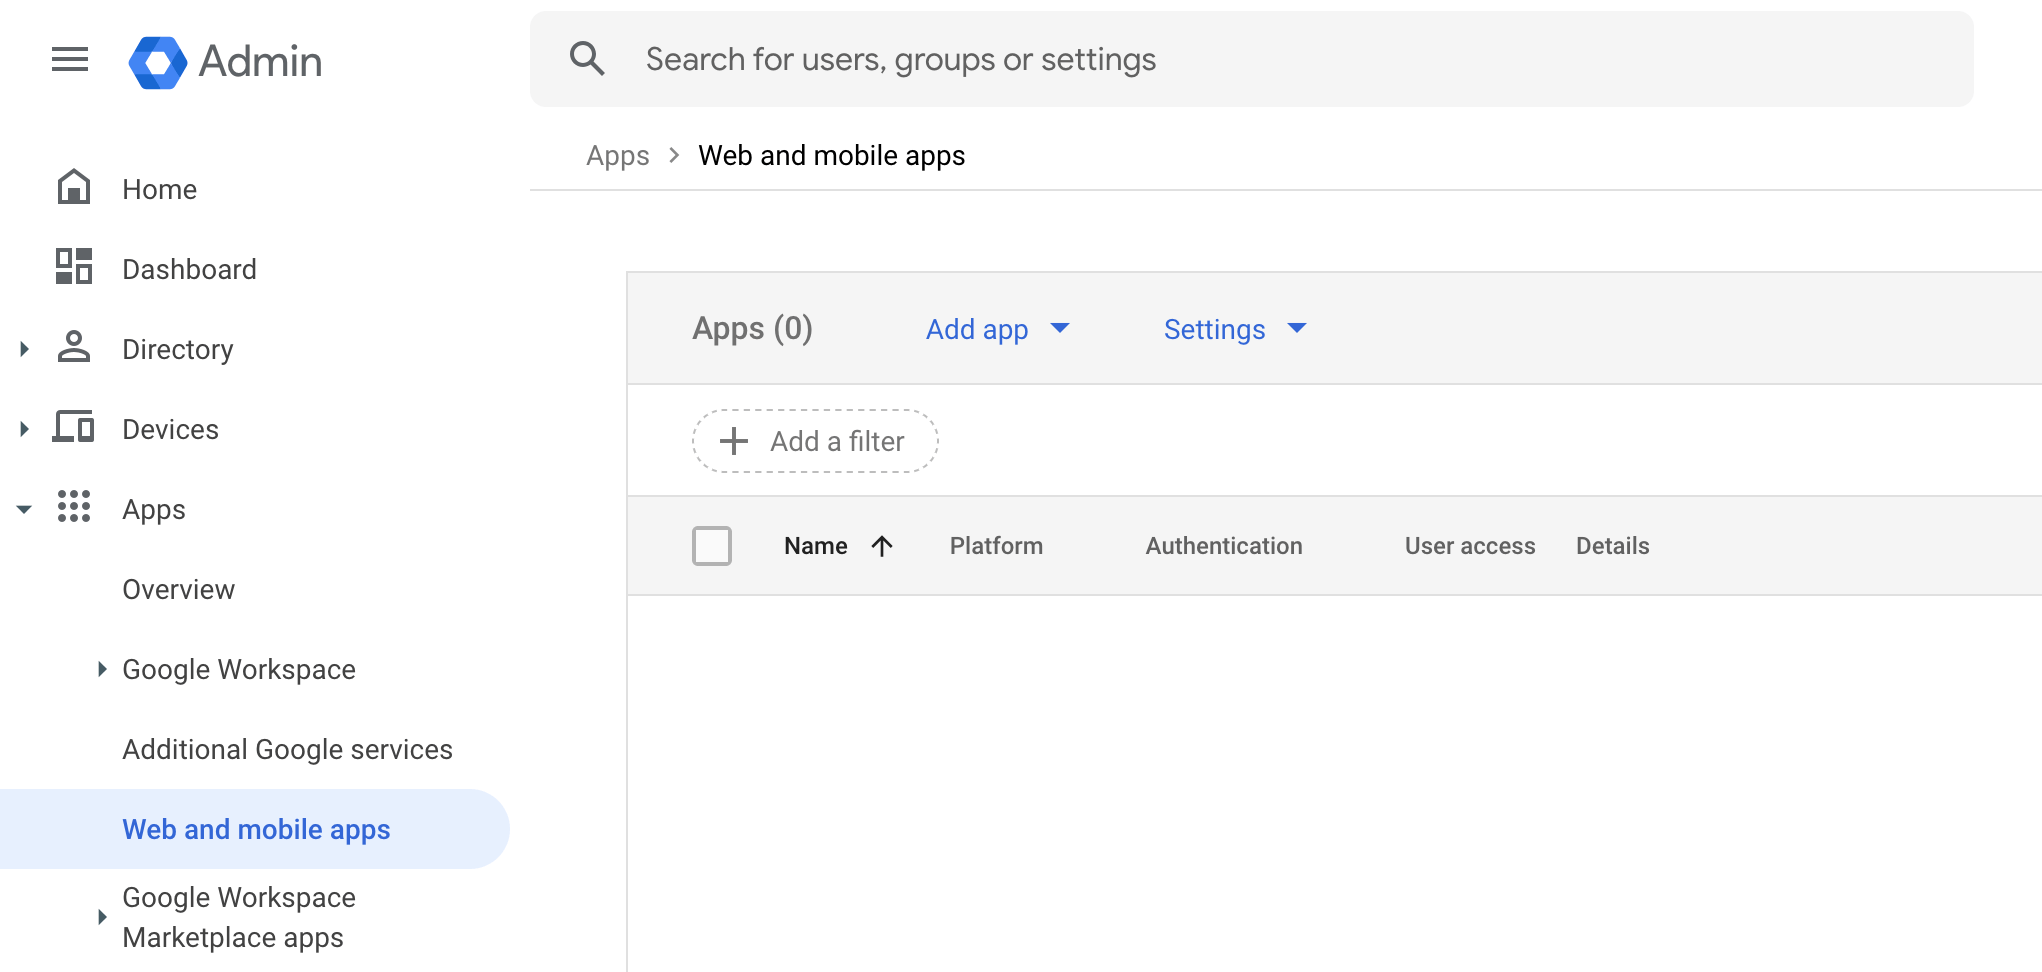Click the search magnifier icon

pyautogui.click(x=587, y=59)
